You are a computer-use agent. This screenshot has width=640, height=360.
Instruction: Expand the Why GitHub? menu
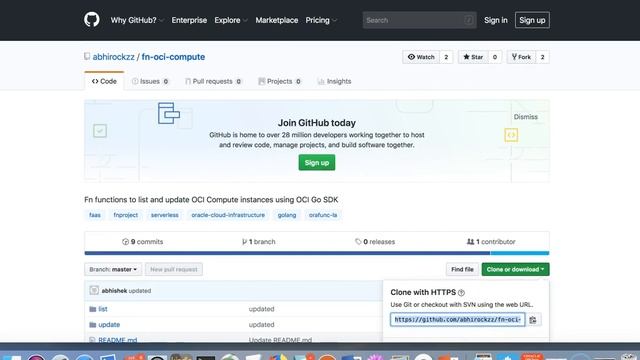click(x=137, y=20)
